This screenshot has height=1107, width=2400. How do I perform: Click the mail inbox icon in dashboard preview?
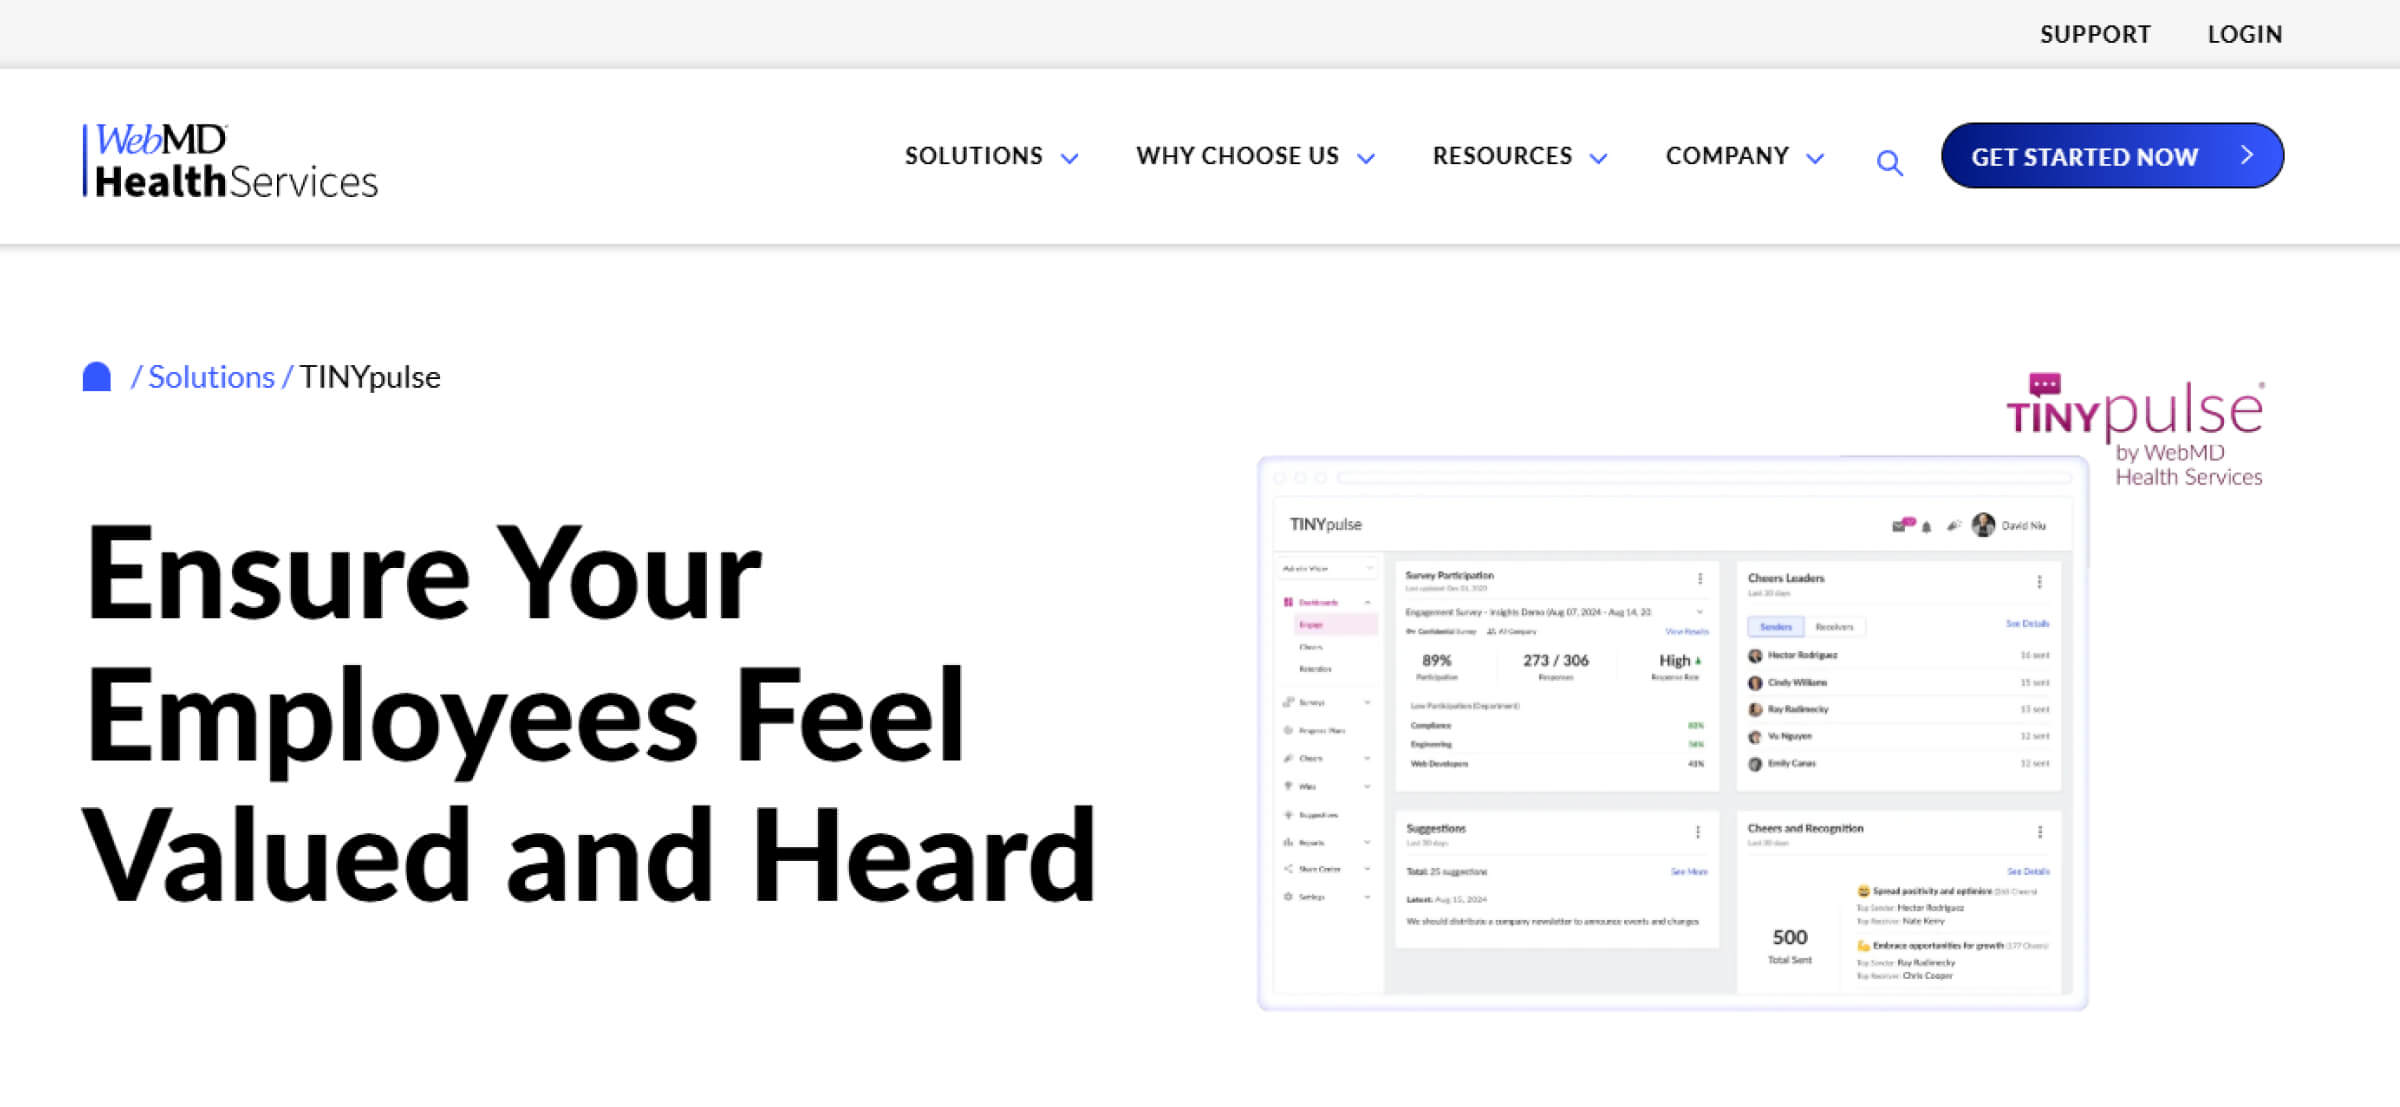(1900, 525)
